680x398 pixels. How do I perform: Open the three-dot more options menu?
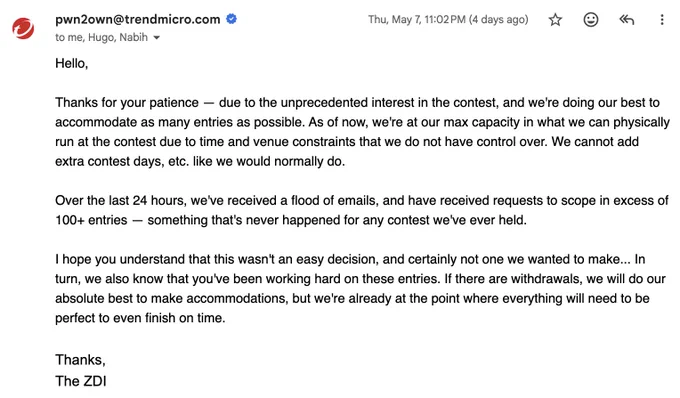pyautogui.click(x=662, y=20)
